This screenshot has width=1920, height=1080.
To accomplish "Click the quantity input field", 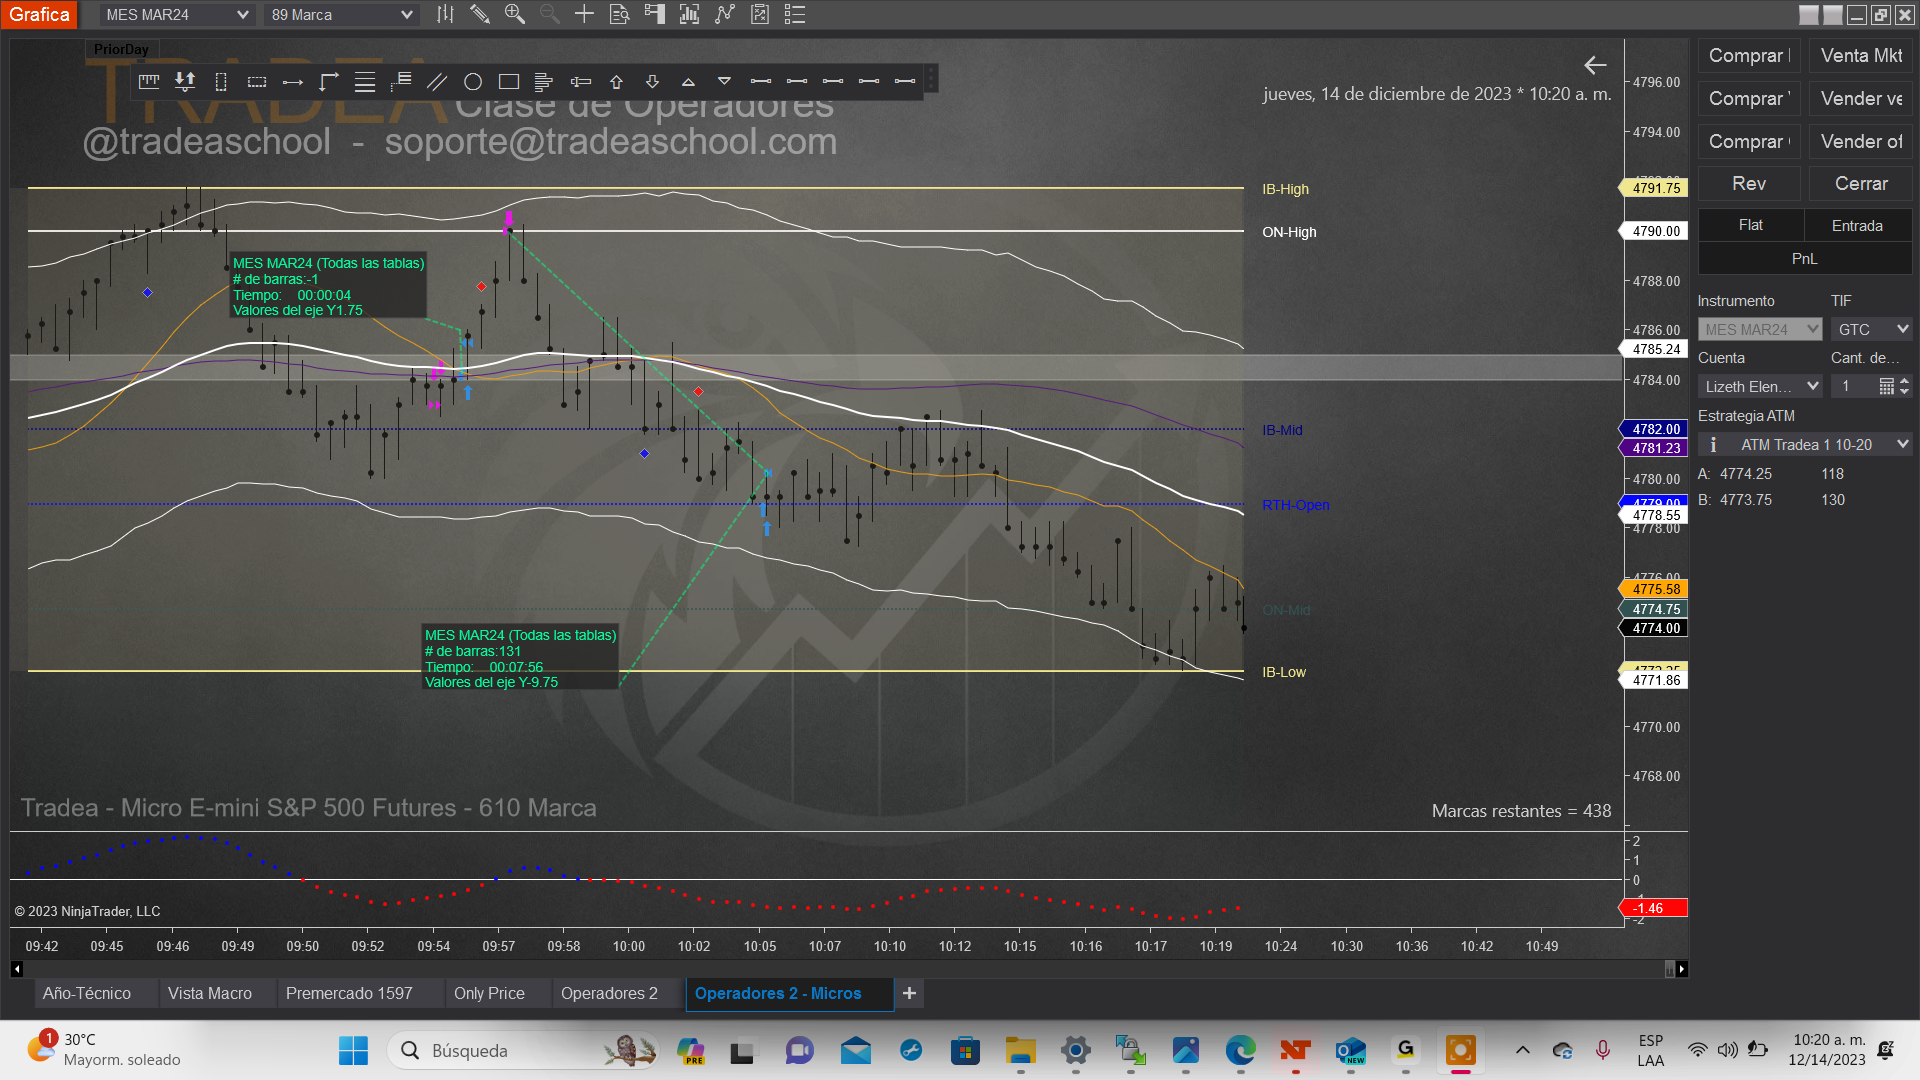I will coord(1853,386).
